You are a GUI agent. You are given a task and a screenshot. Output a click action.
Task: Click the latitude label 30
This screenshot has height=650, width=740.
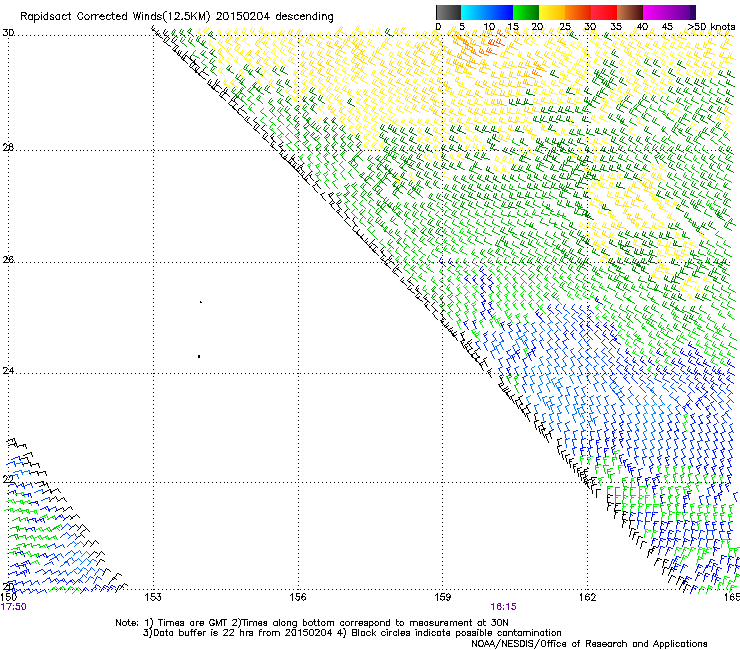pos(8,33)
